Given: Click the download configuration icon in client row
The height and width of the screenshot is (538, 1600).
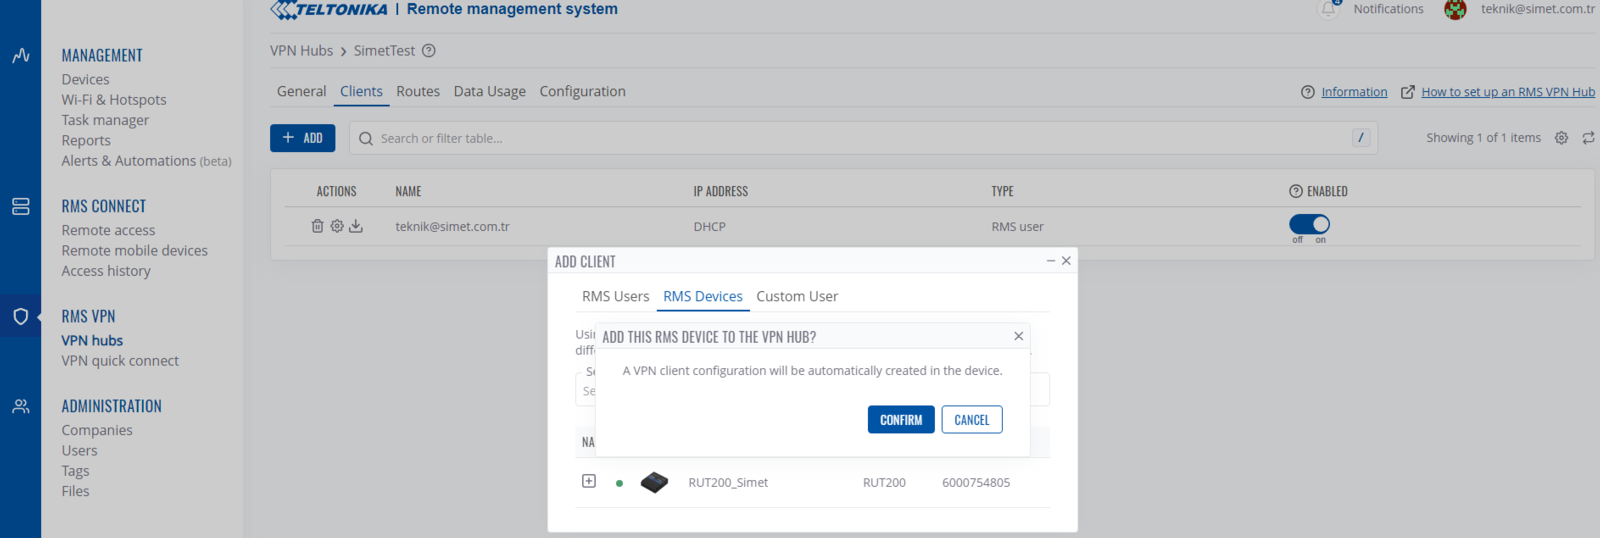Looking at the screenshot, I should tap(356, 226).
